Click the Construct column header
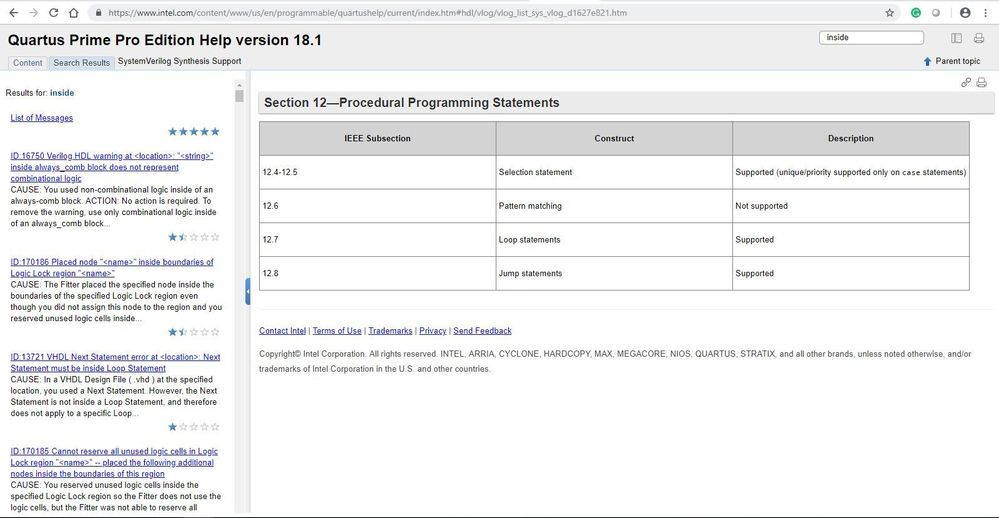This screenshot has width=999, height=518. coord(614,138)
